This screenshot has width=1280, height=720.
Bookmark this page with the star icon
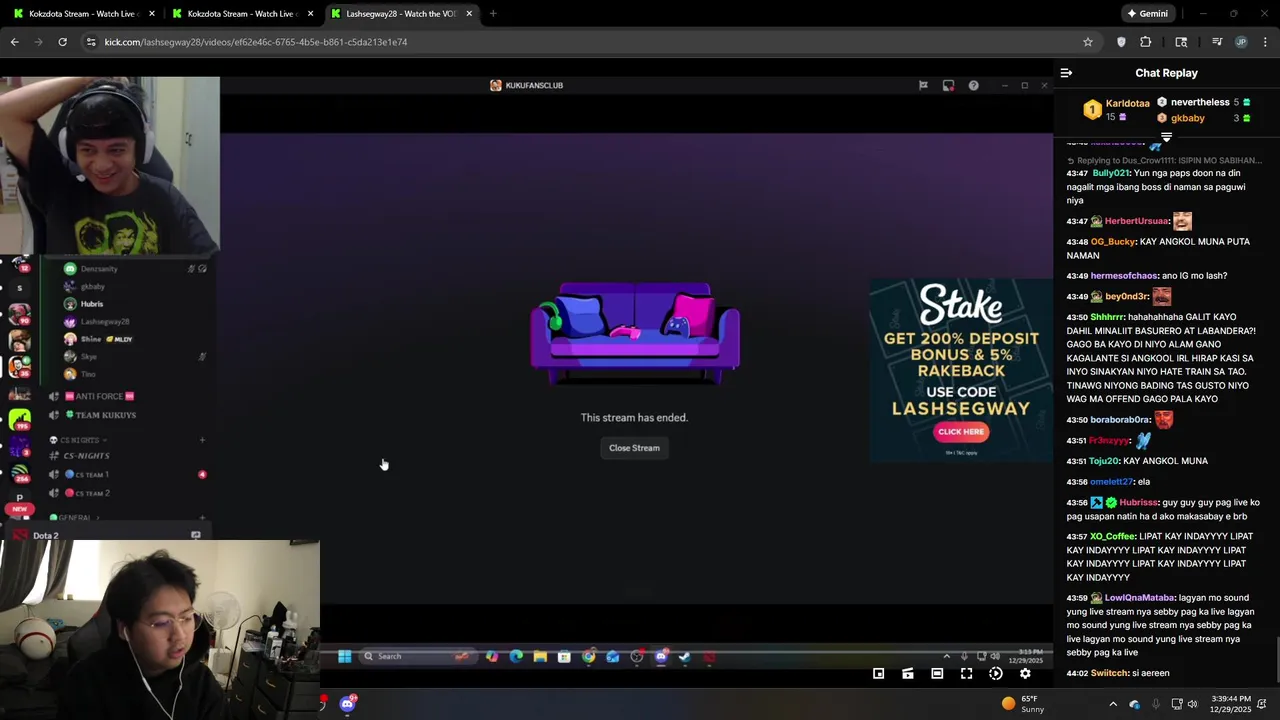(x=1088, y=42)
